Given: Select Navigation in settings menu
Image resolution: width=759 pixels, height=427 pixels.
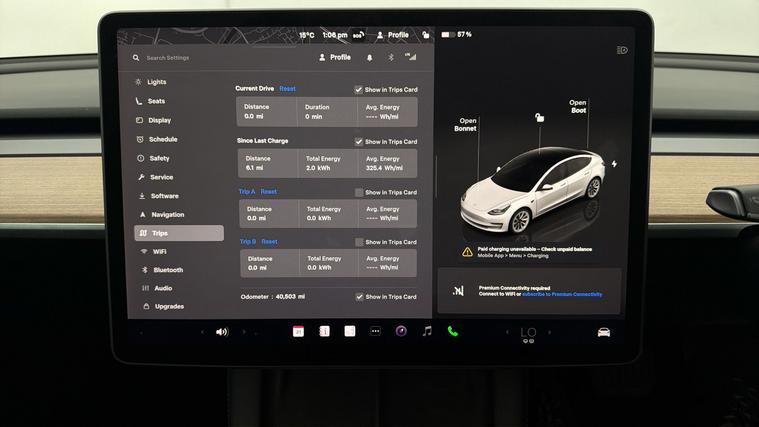Looking at the screenshot, I should tap(167, 214).
